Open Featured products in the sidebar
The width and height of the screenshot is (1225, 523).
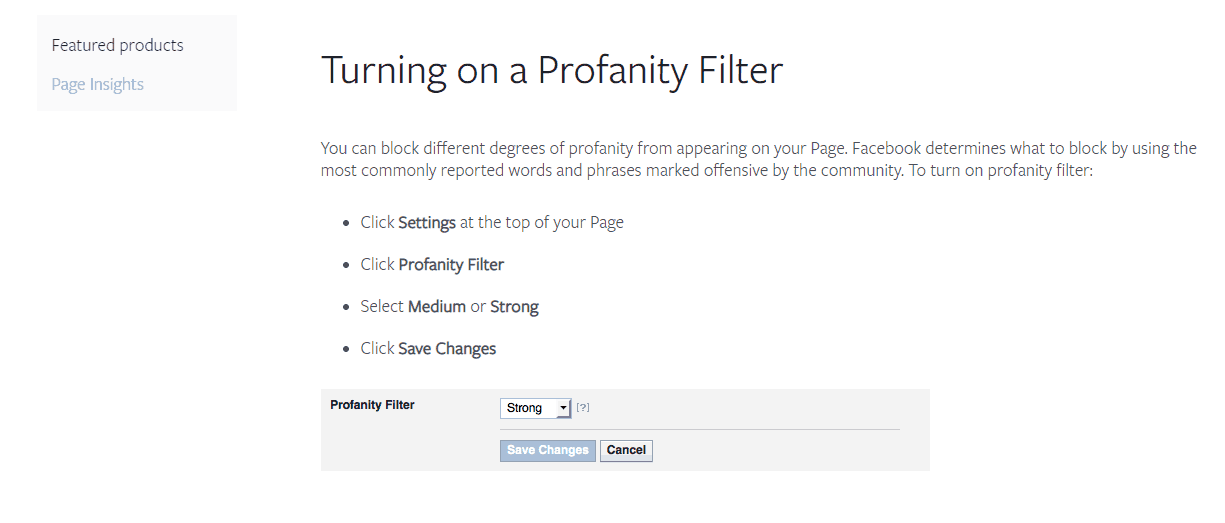coord(118,45)
